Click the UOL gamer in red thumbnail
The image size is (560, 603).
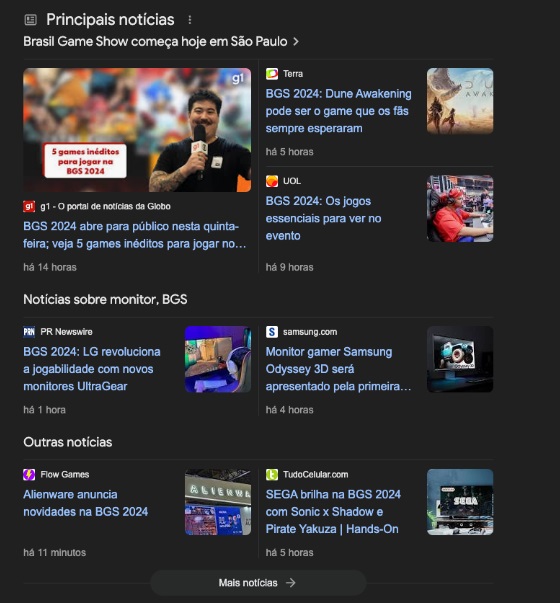click(x=460, y=208)
